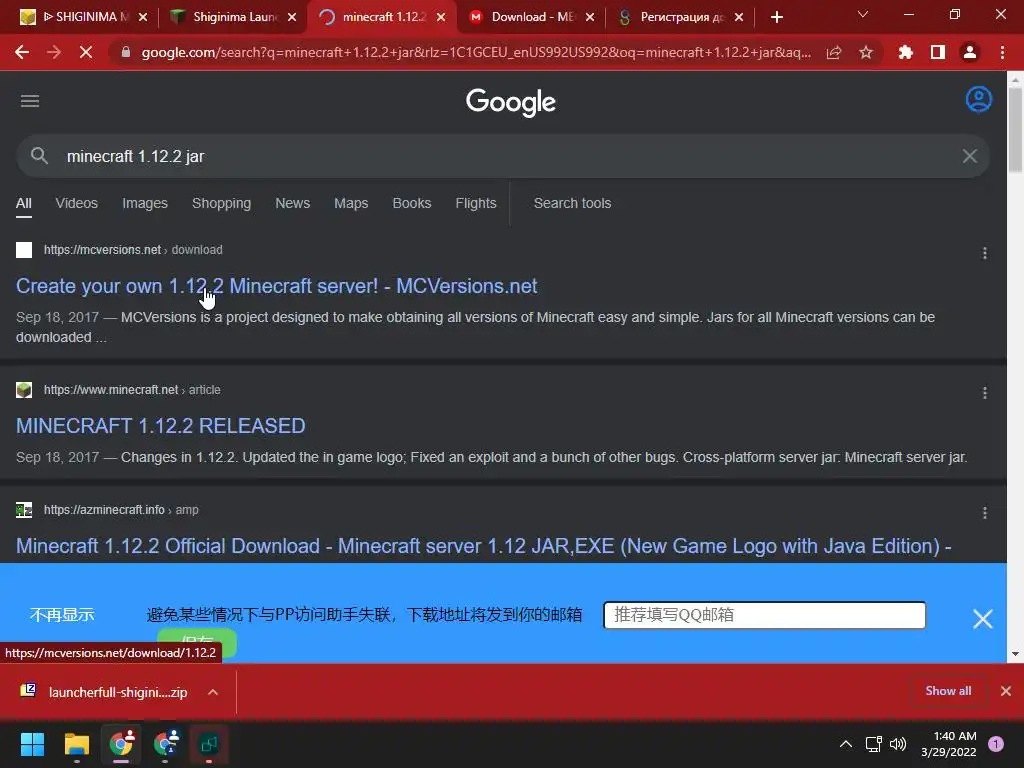
Task: Click the second Chrome taskbar icon
Action: coord(166,744)
